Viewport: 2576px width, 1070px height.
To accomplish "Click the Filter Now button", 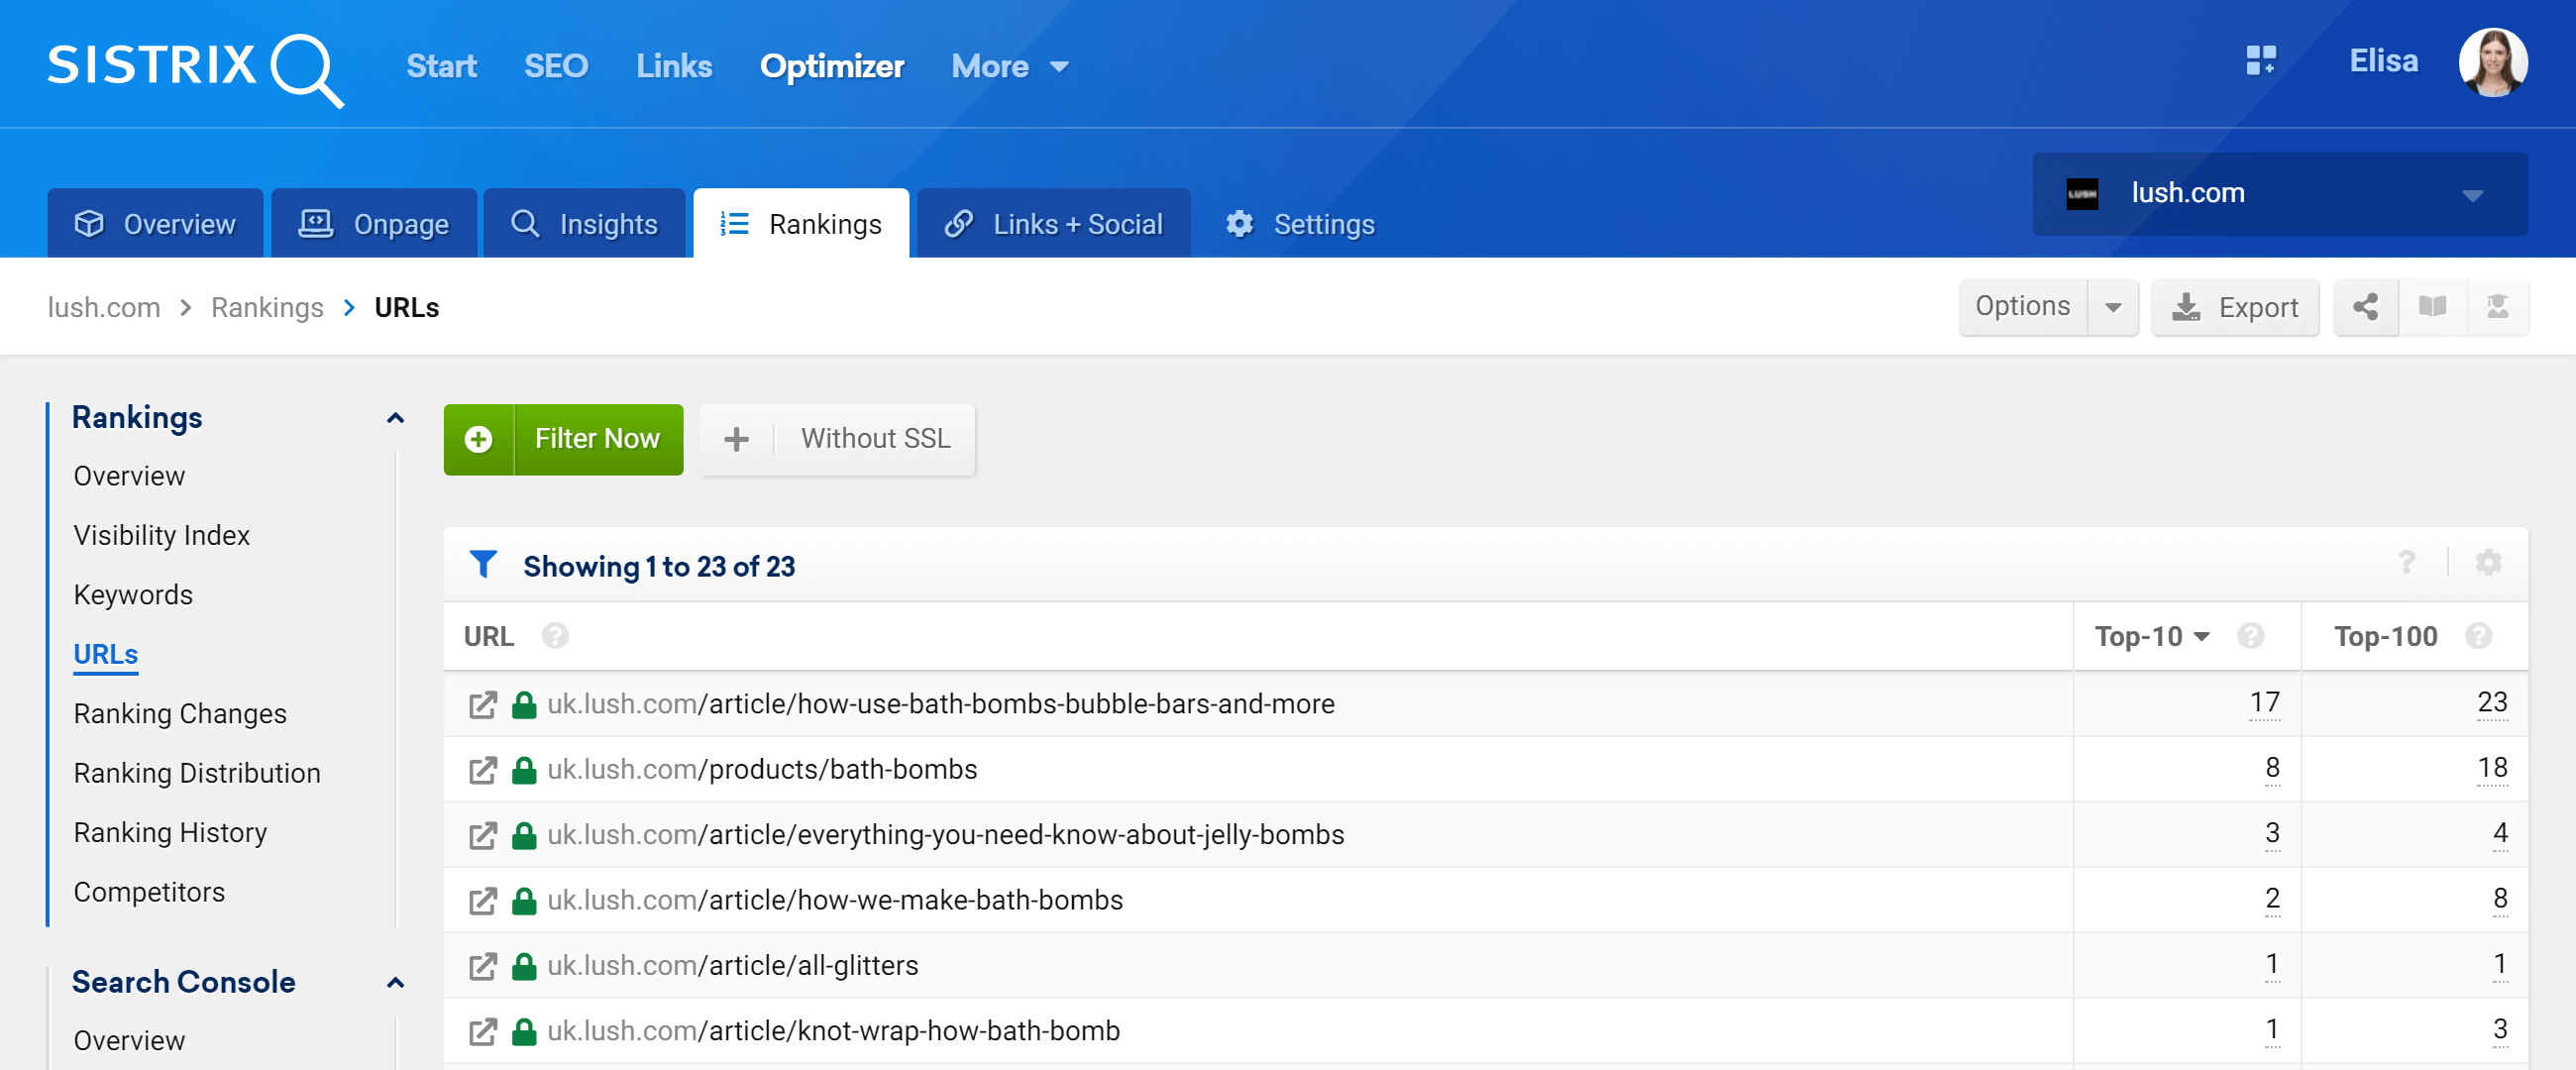I will coord(563,439).
